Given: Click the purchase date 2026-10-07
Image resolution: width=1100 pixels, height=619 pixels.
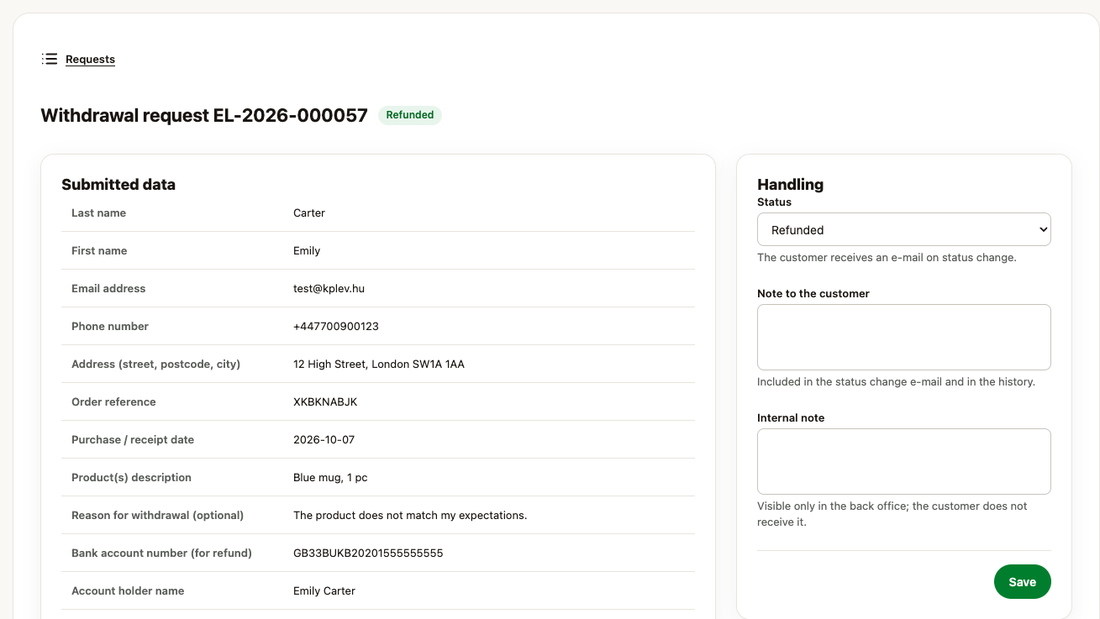Looking at the screenshot, I should (x=323, y=440).
